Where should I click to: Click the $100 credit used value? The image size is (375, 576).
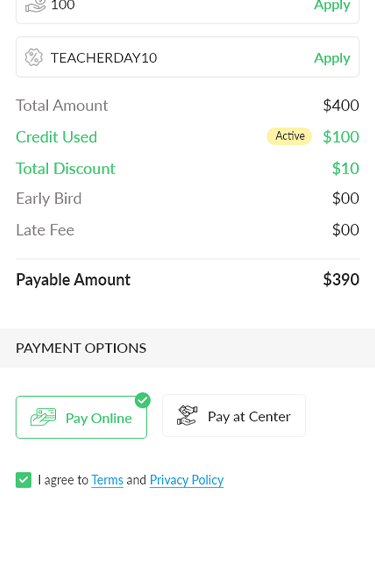(341, 137)
